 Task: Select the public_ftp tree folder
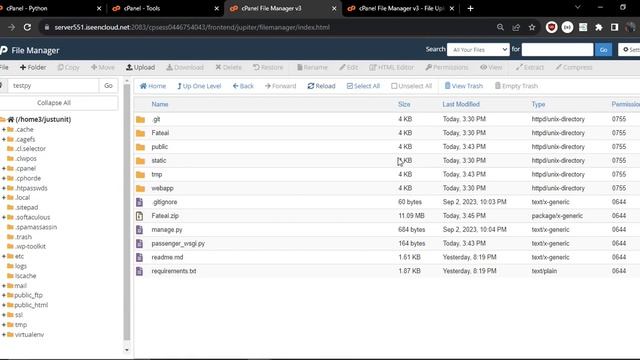coord(28,295)
